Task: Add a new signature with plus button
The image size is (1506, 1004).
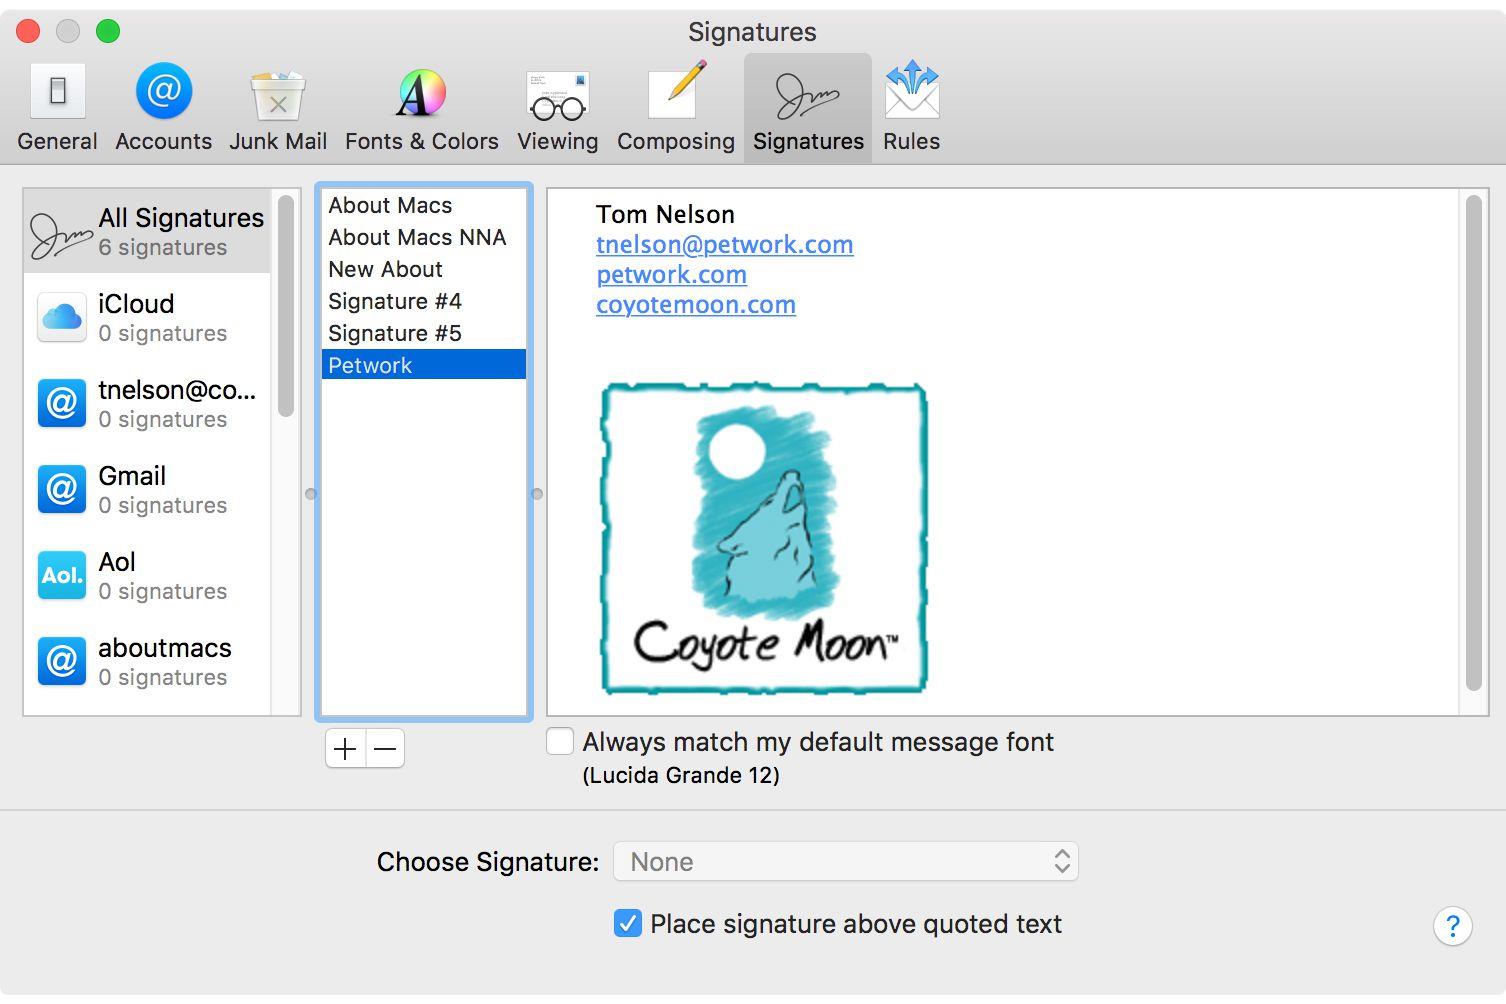Action: tap(345, 749)
